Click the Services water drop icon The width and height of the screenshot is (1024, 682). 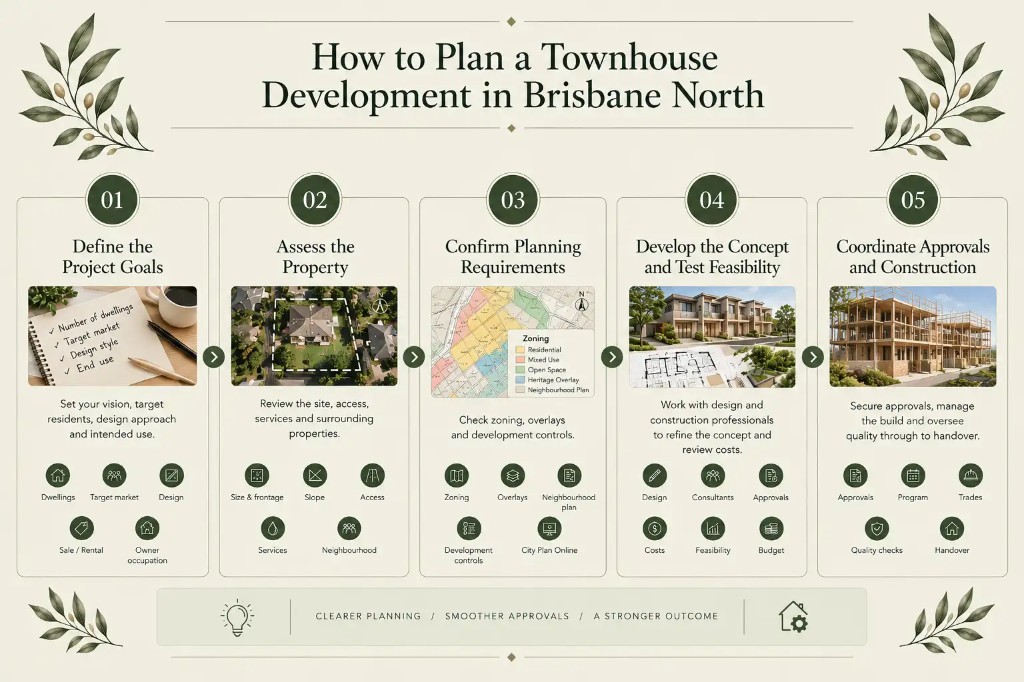(x=272, y=528)
